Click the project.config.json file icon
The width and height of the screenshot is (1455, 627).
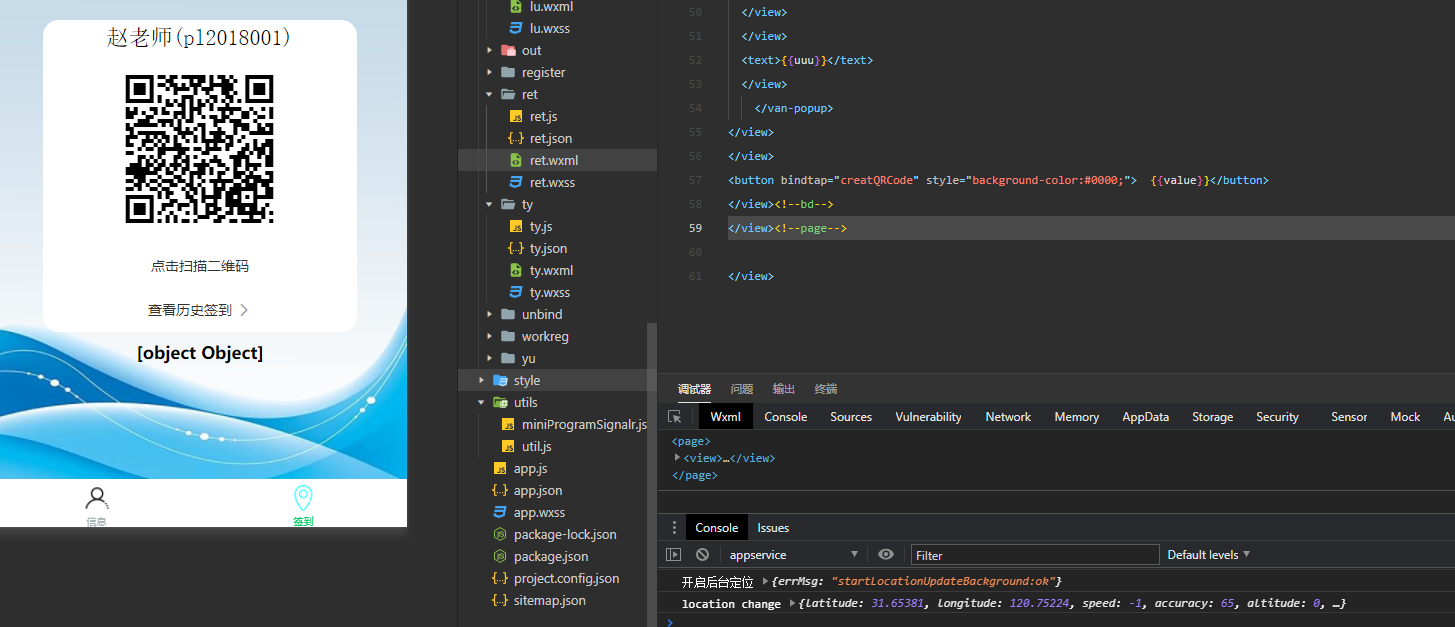point(500,578)
